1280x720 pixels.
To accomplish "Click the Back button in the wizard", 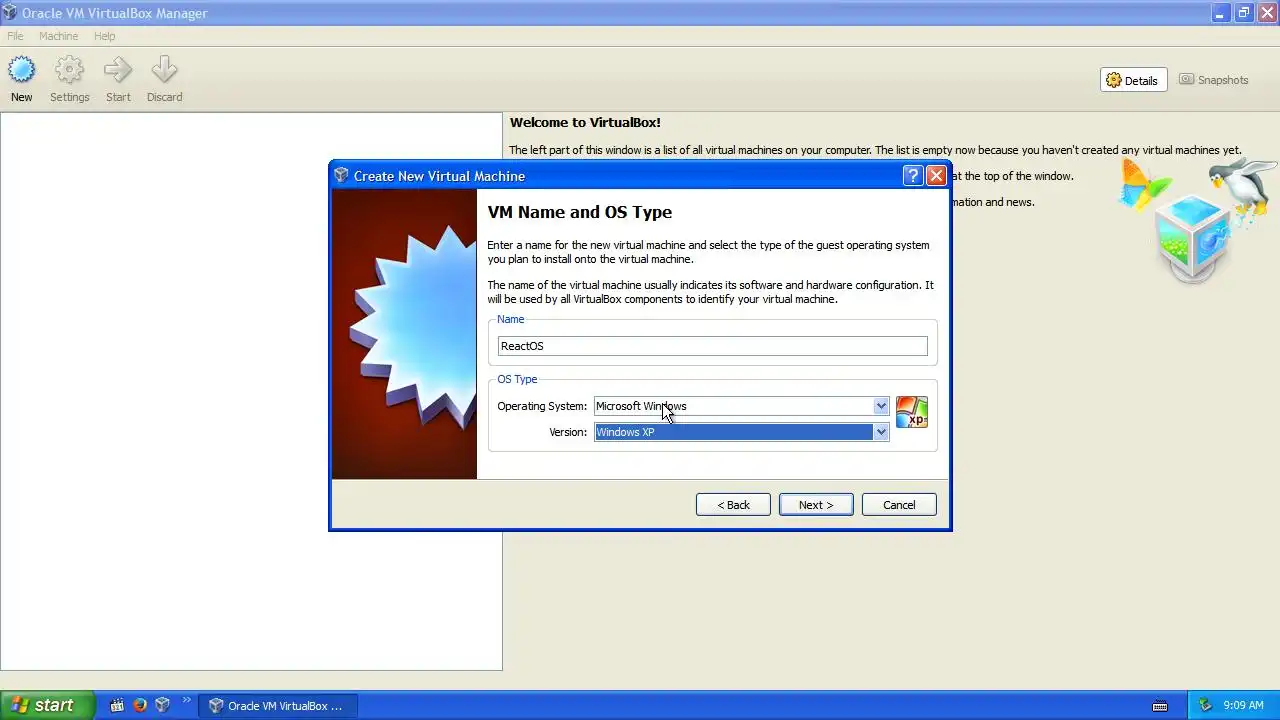I will 733,505.
